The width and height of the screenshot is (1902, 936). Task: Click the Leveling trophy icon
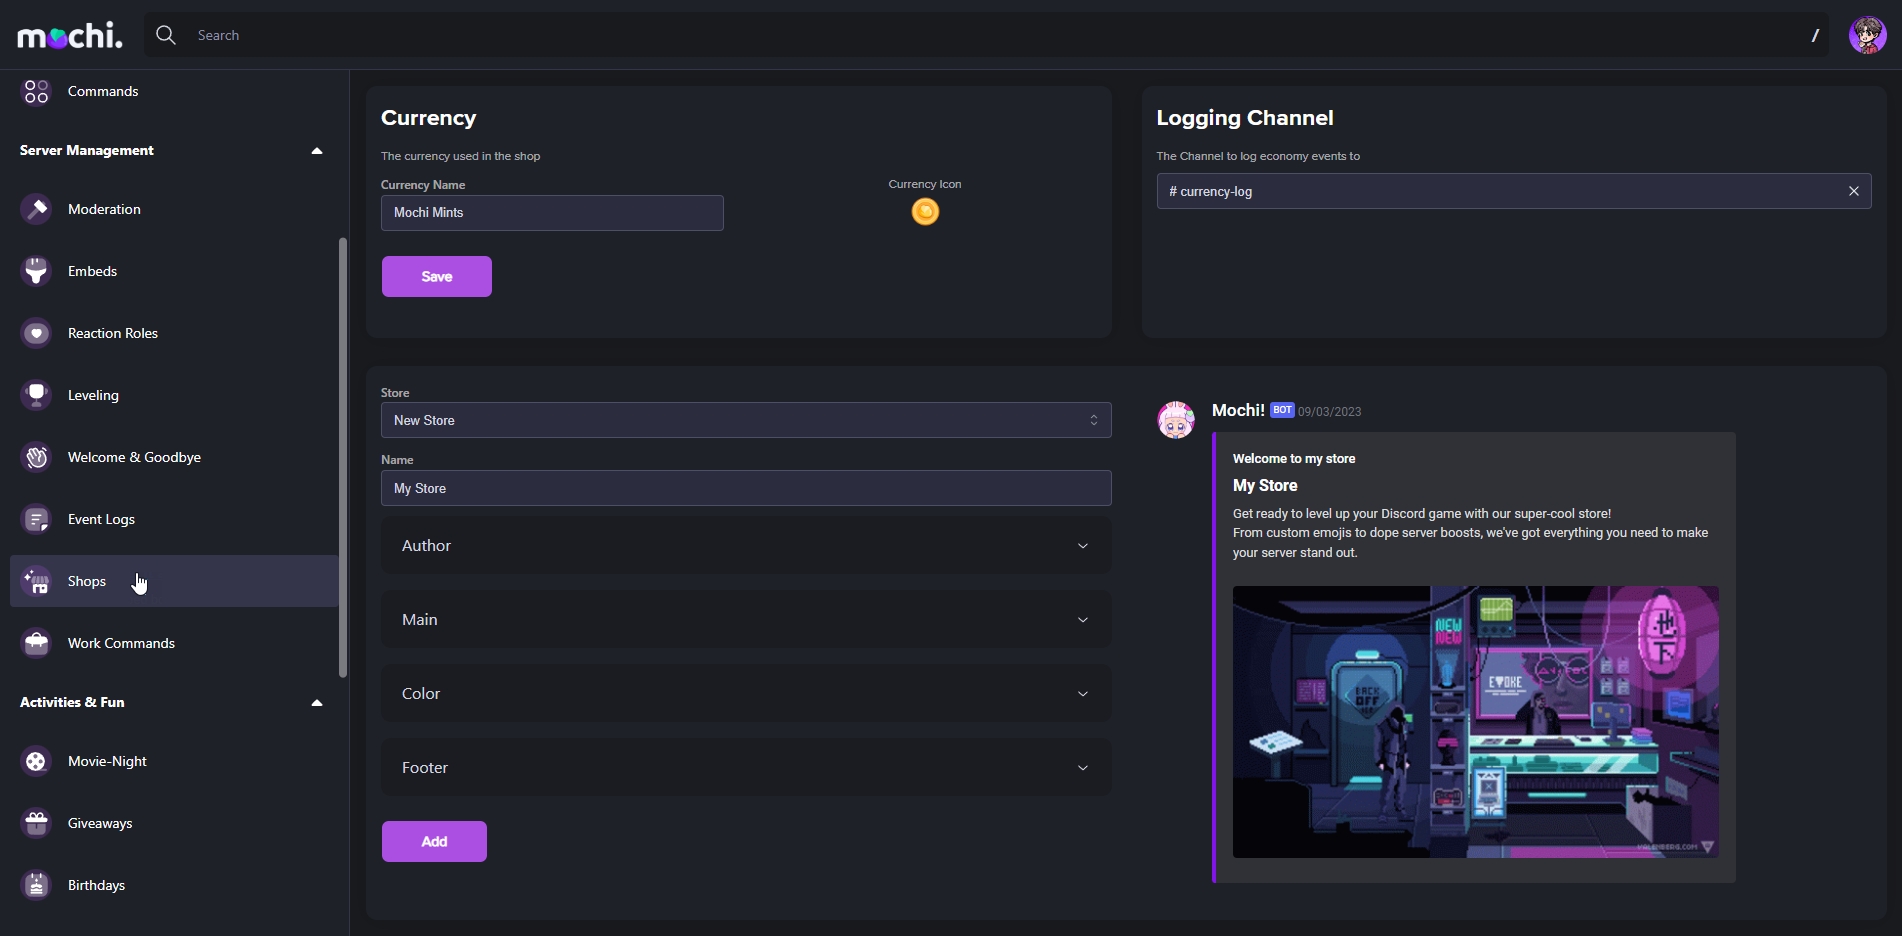(x=36, y=395)
